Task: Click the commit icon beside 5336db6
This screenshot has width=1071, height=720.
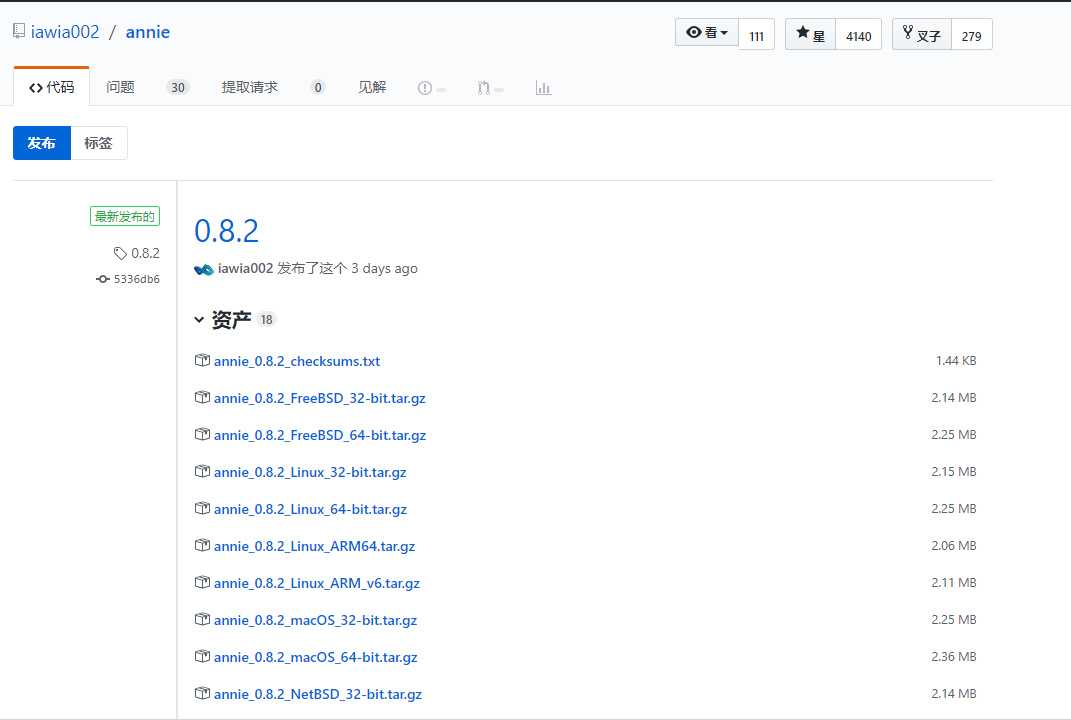Action: (102, 279)
